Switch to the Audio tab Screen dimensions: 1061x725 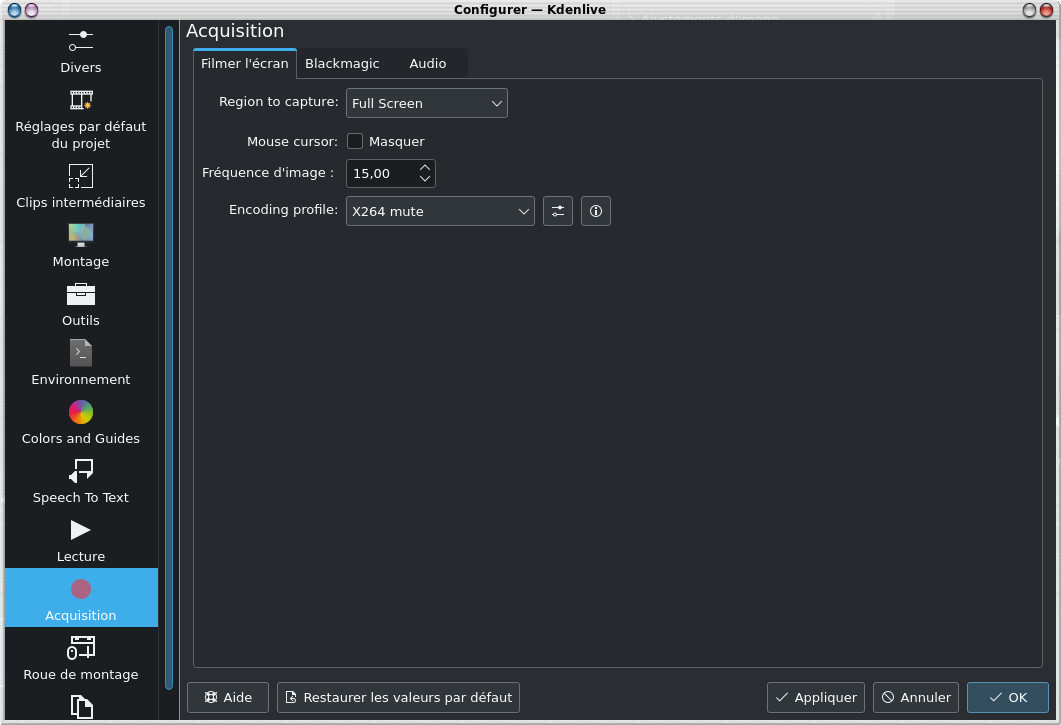click(428, 64)
